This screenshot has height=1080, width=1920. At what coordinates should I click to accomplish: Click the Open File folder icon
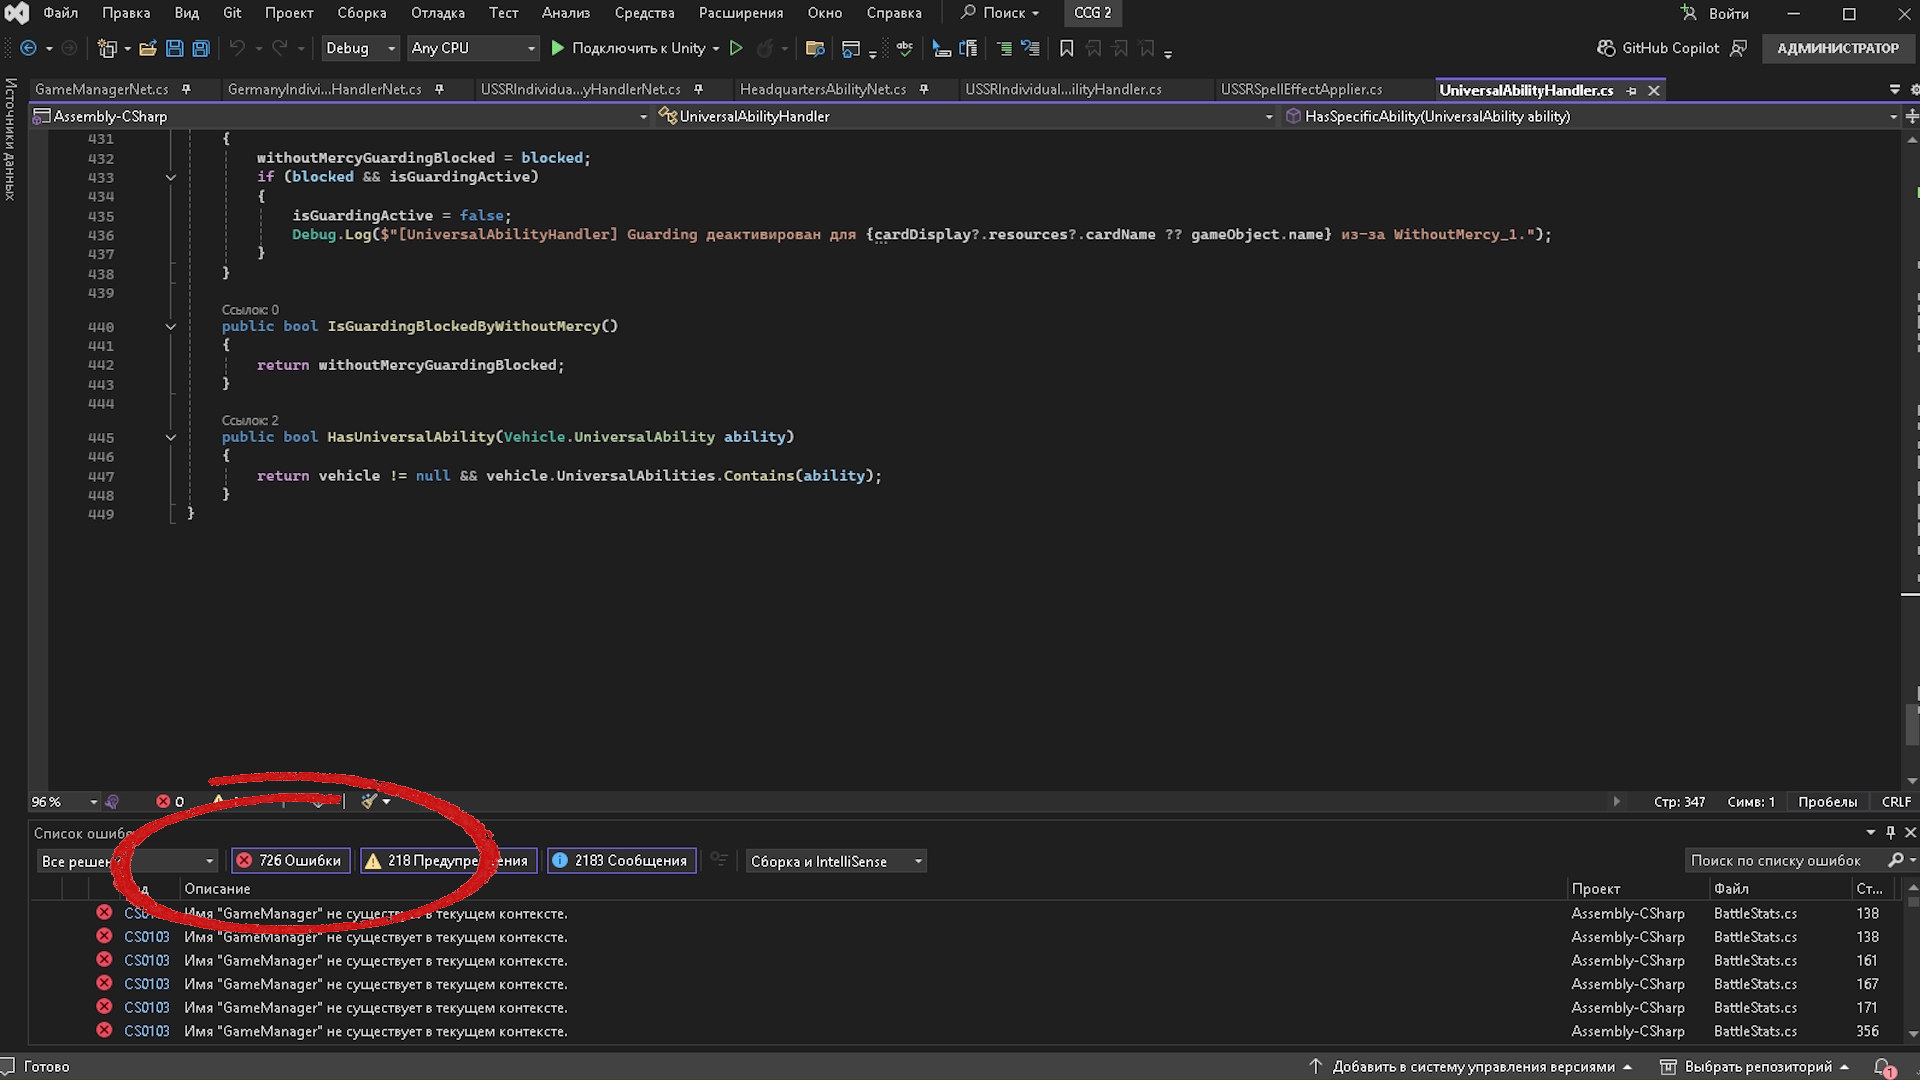(x=148, y=48)
